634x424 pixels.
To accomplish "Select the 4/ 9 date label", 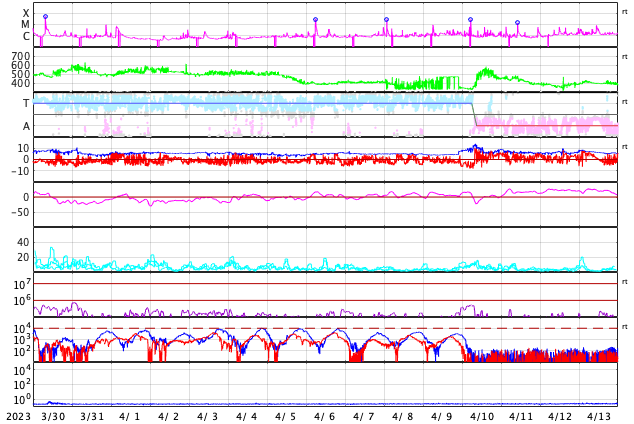I will coord(442,417).
